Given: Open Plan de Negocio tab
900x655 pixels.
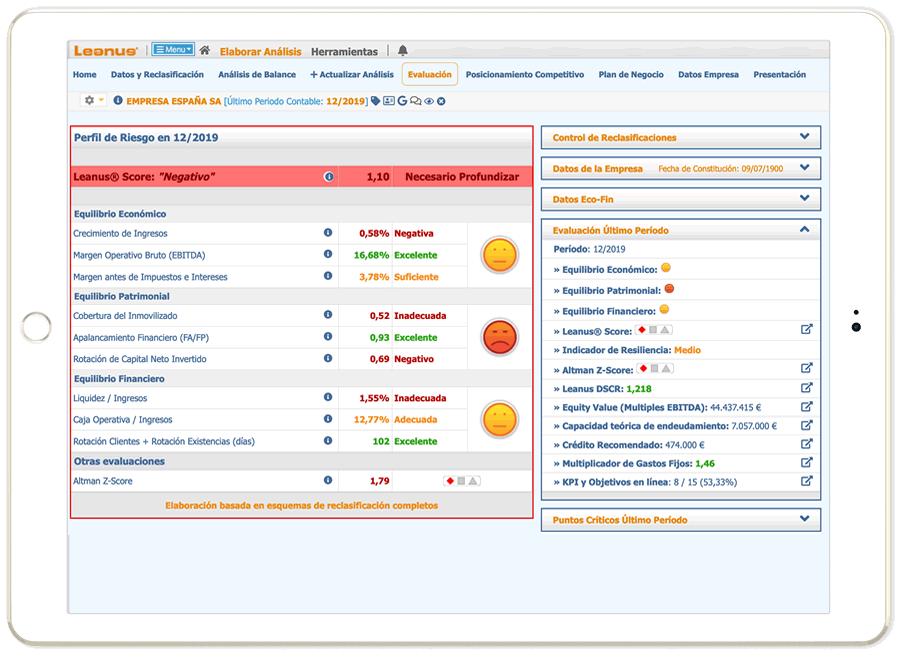Looking at the screenshot, I should (631, 75).
